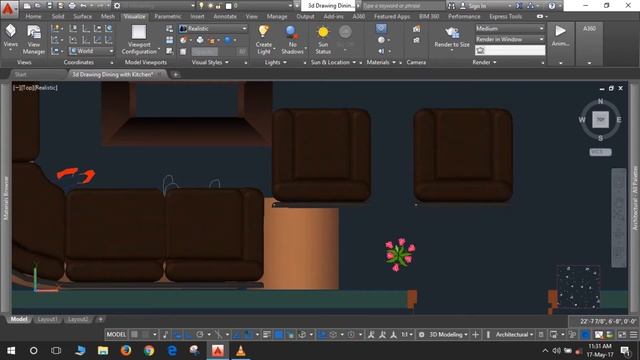
Task: Open the Materials Browser icon in ribbon
Action: [x=381, y=29]
